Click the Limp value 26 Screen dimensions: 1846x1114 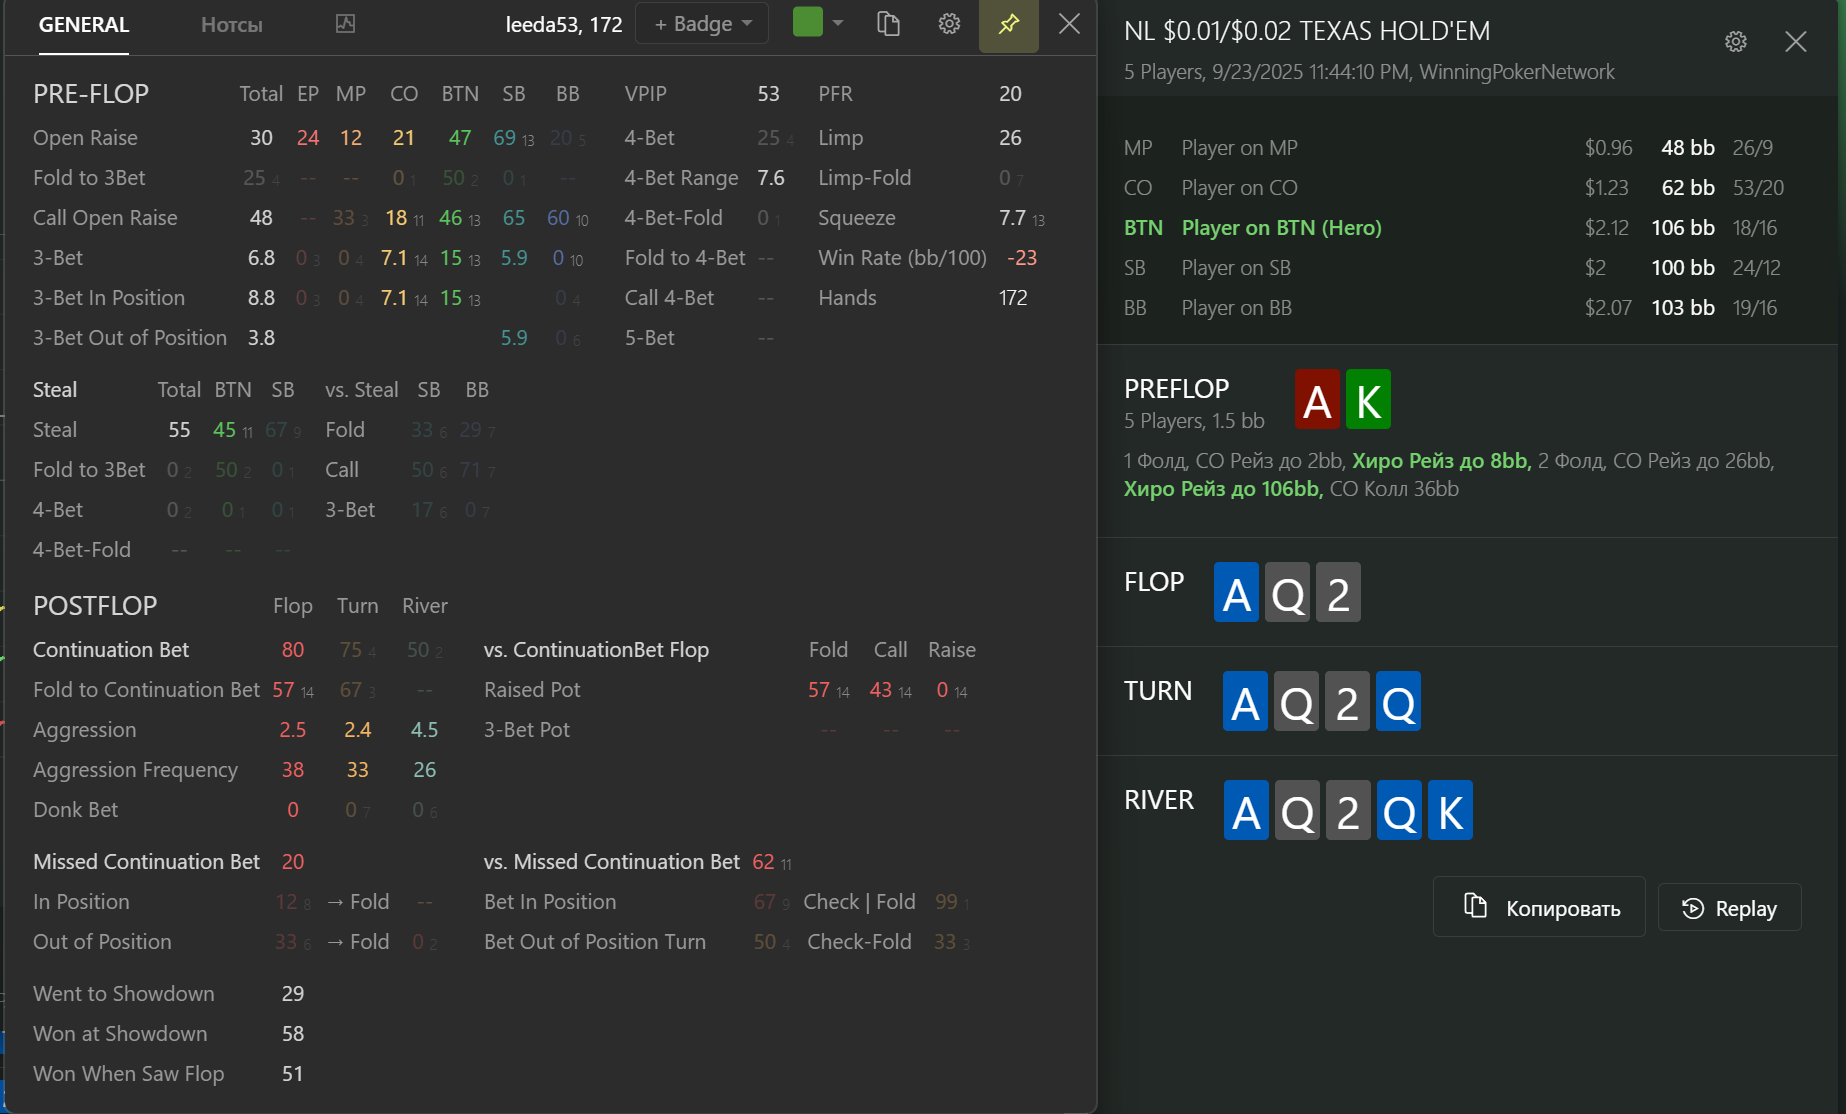(x=1010, y=138)
